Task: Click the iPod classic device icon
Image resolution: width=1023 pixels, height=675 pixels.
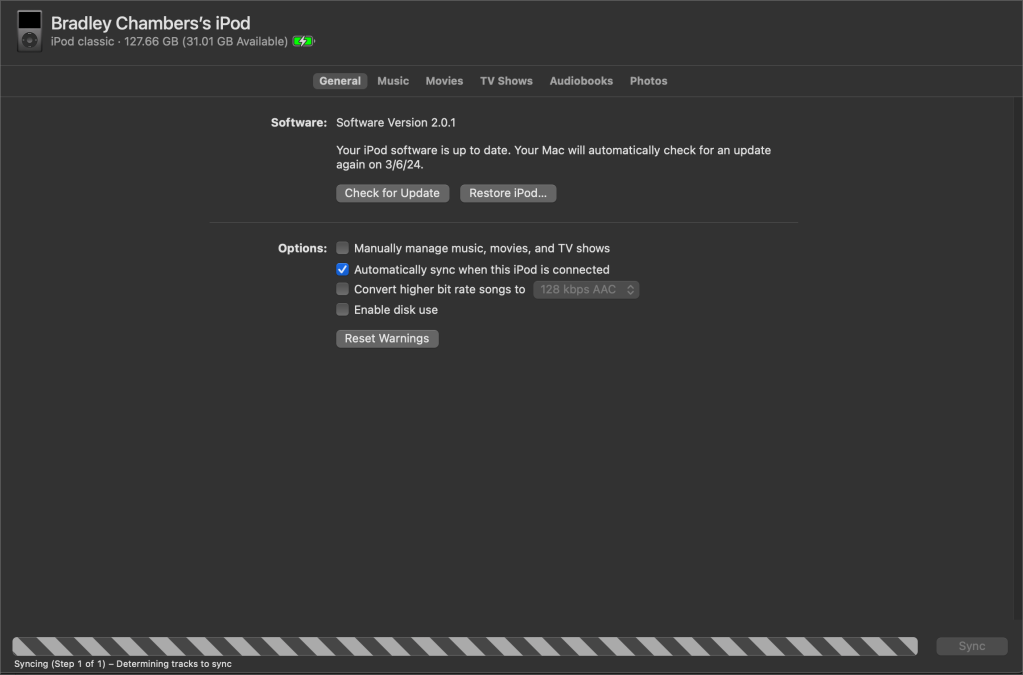Action: pos(30,31)
